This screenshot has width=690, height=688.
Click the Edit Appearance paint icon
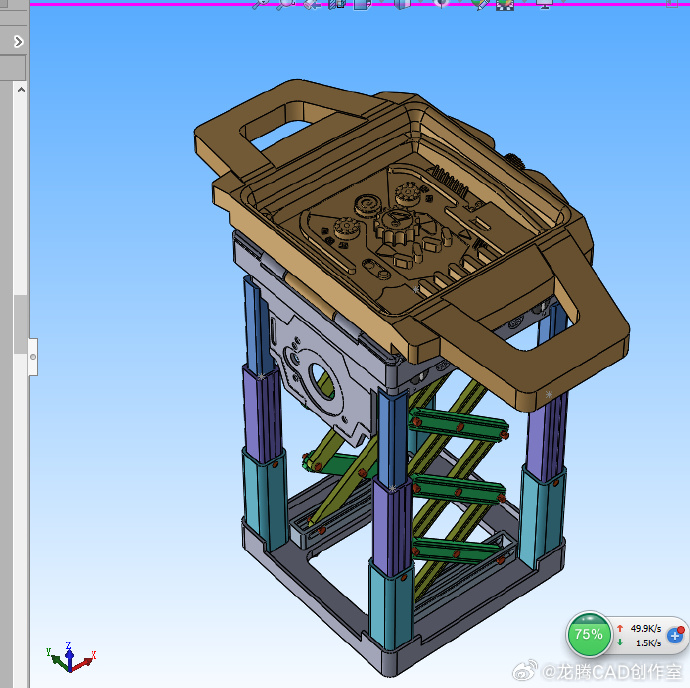pyautogui.click(x=479, y=4)
